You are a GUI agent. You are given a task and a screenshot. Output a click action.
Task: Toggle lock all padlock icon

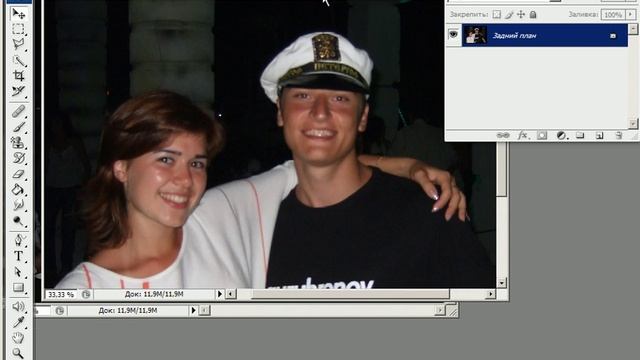[x=533, y=15]
